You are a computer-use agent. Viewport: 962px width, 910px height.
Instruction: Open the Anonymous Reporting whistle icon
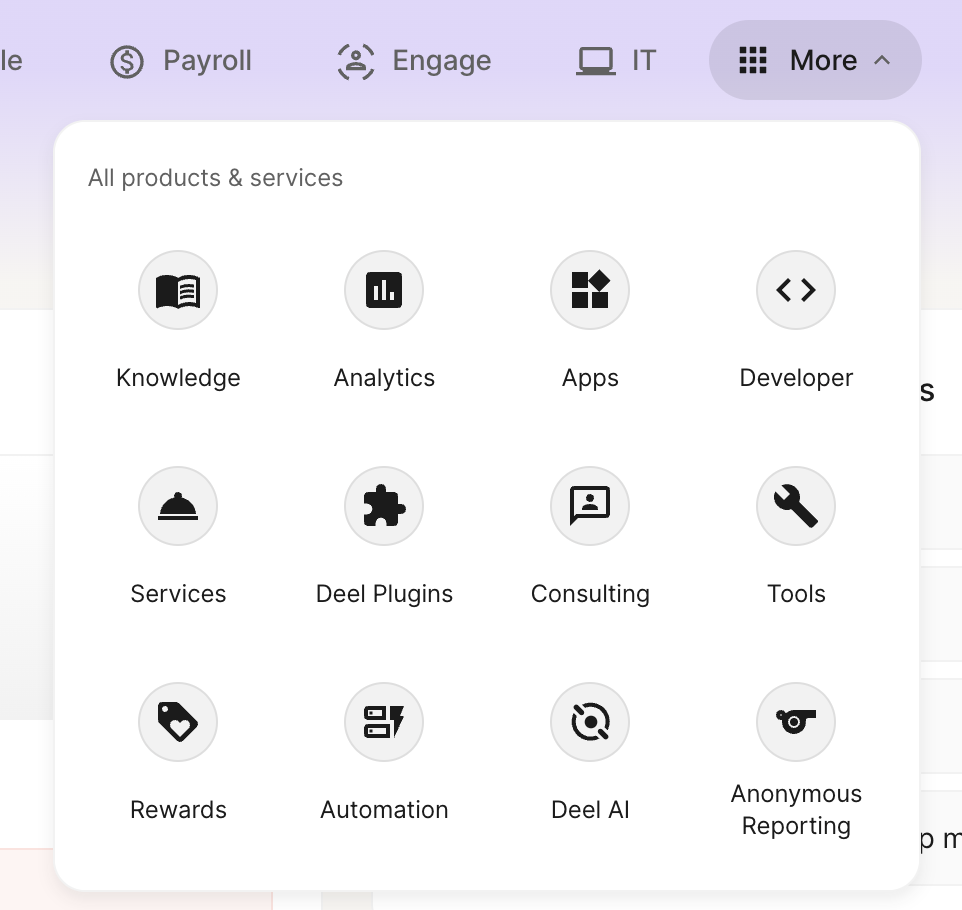pyautogui.click(x=796, y=722)
